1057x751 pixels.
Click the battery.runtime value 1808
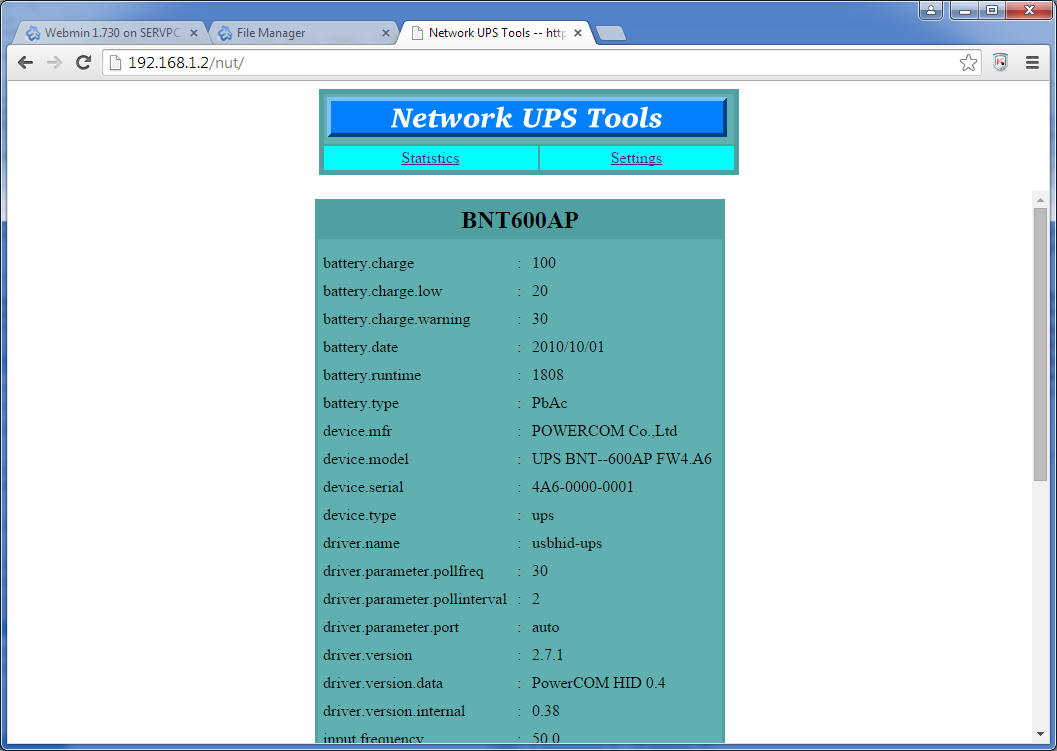point(547,375)
